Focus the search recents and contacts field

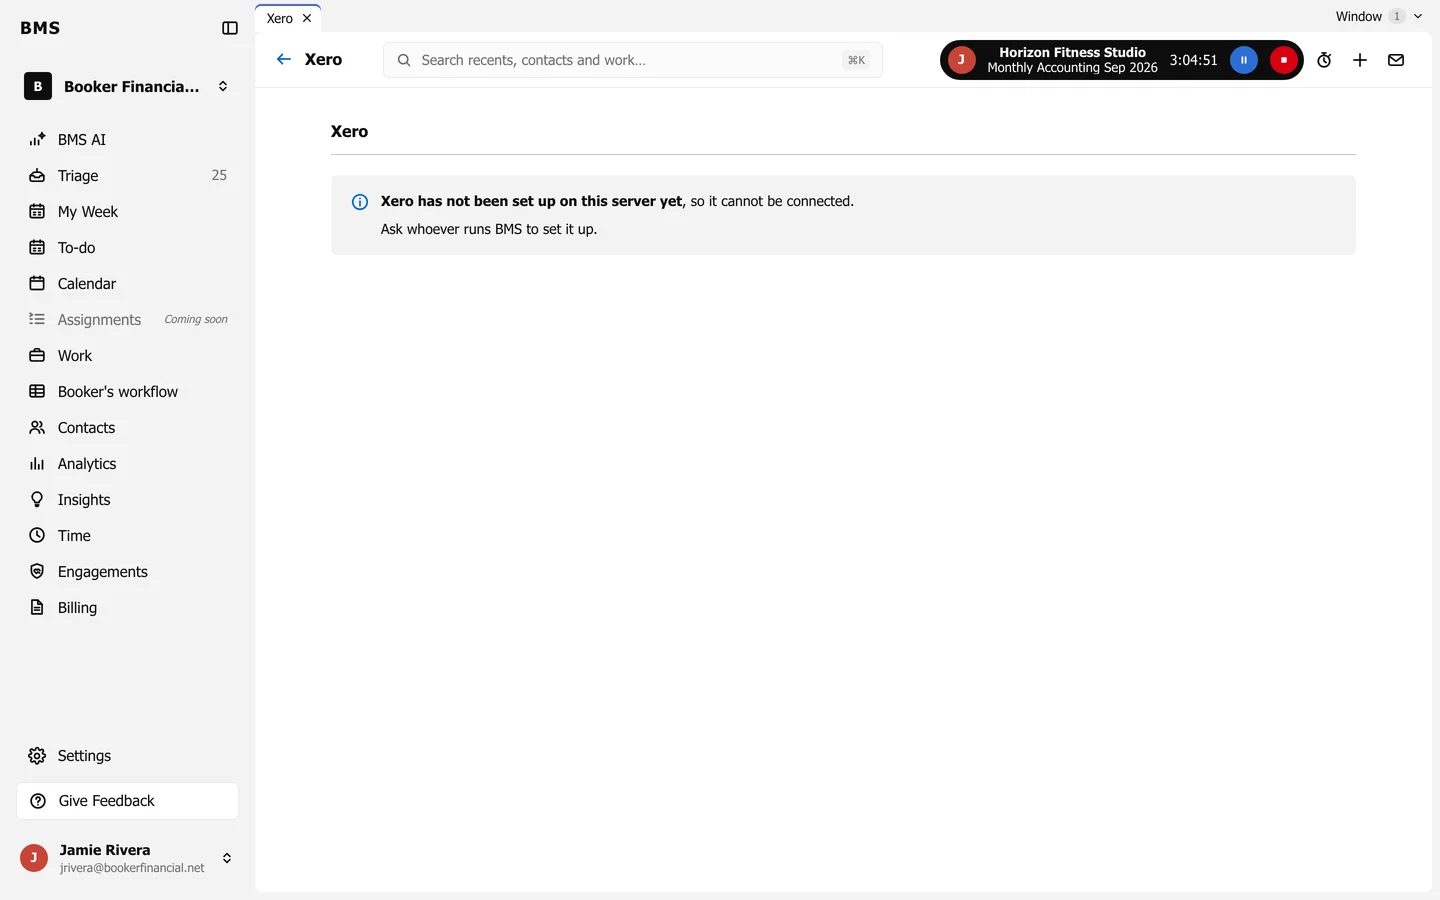633,60
